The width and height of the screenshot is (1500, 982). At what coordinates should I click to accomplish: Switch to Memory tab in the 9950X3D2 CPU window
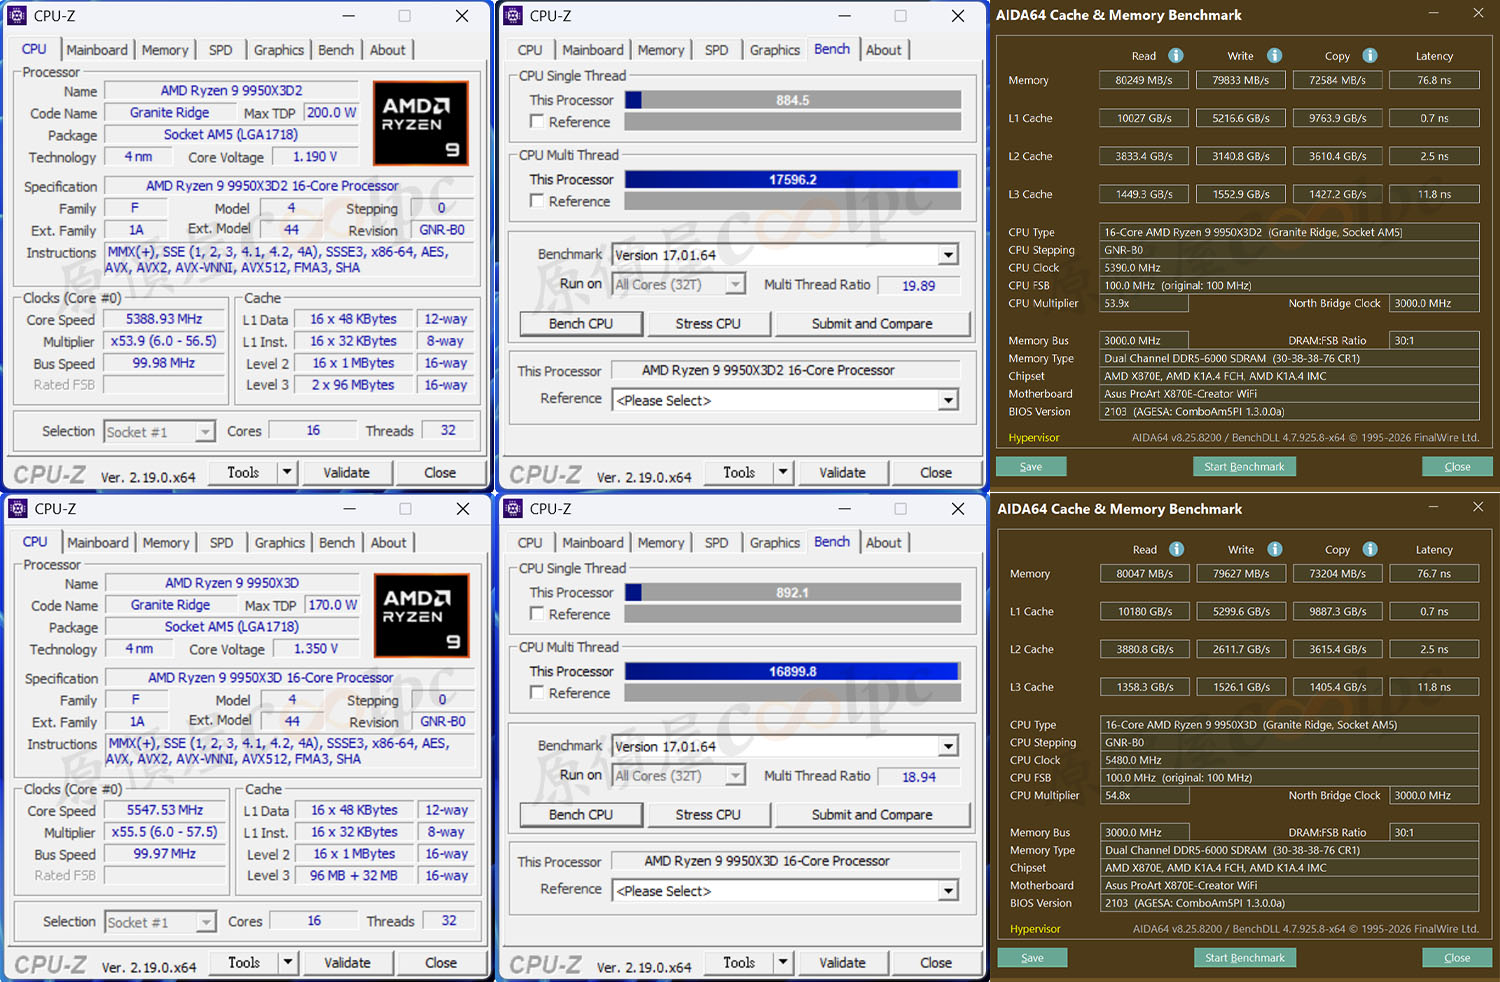[165, 50]
